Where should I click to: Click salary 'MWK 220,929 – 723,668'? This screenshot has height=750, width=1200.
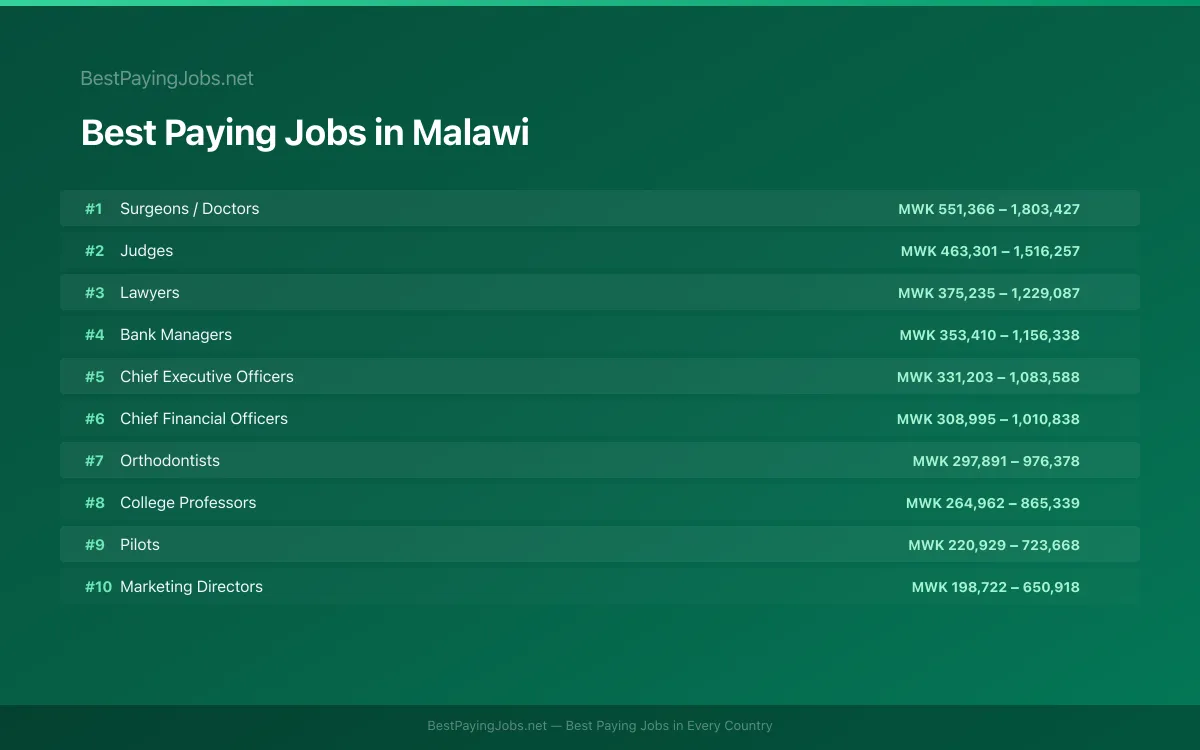point(994,545)
